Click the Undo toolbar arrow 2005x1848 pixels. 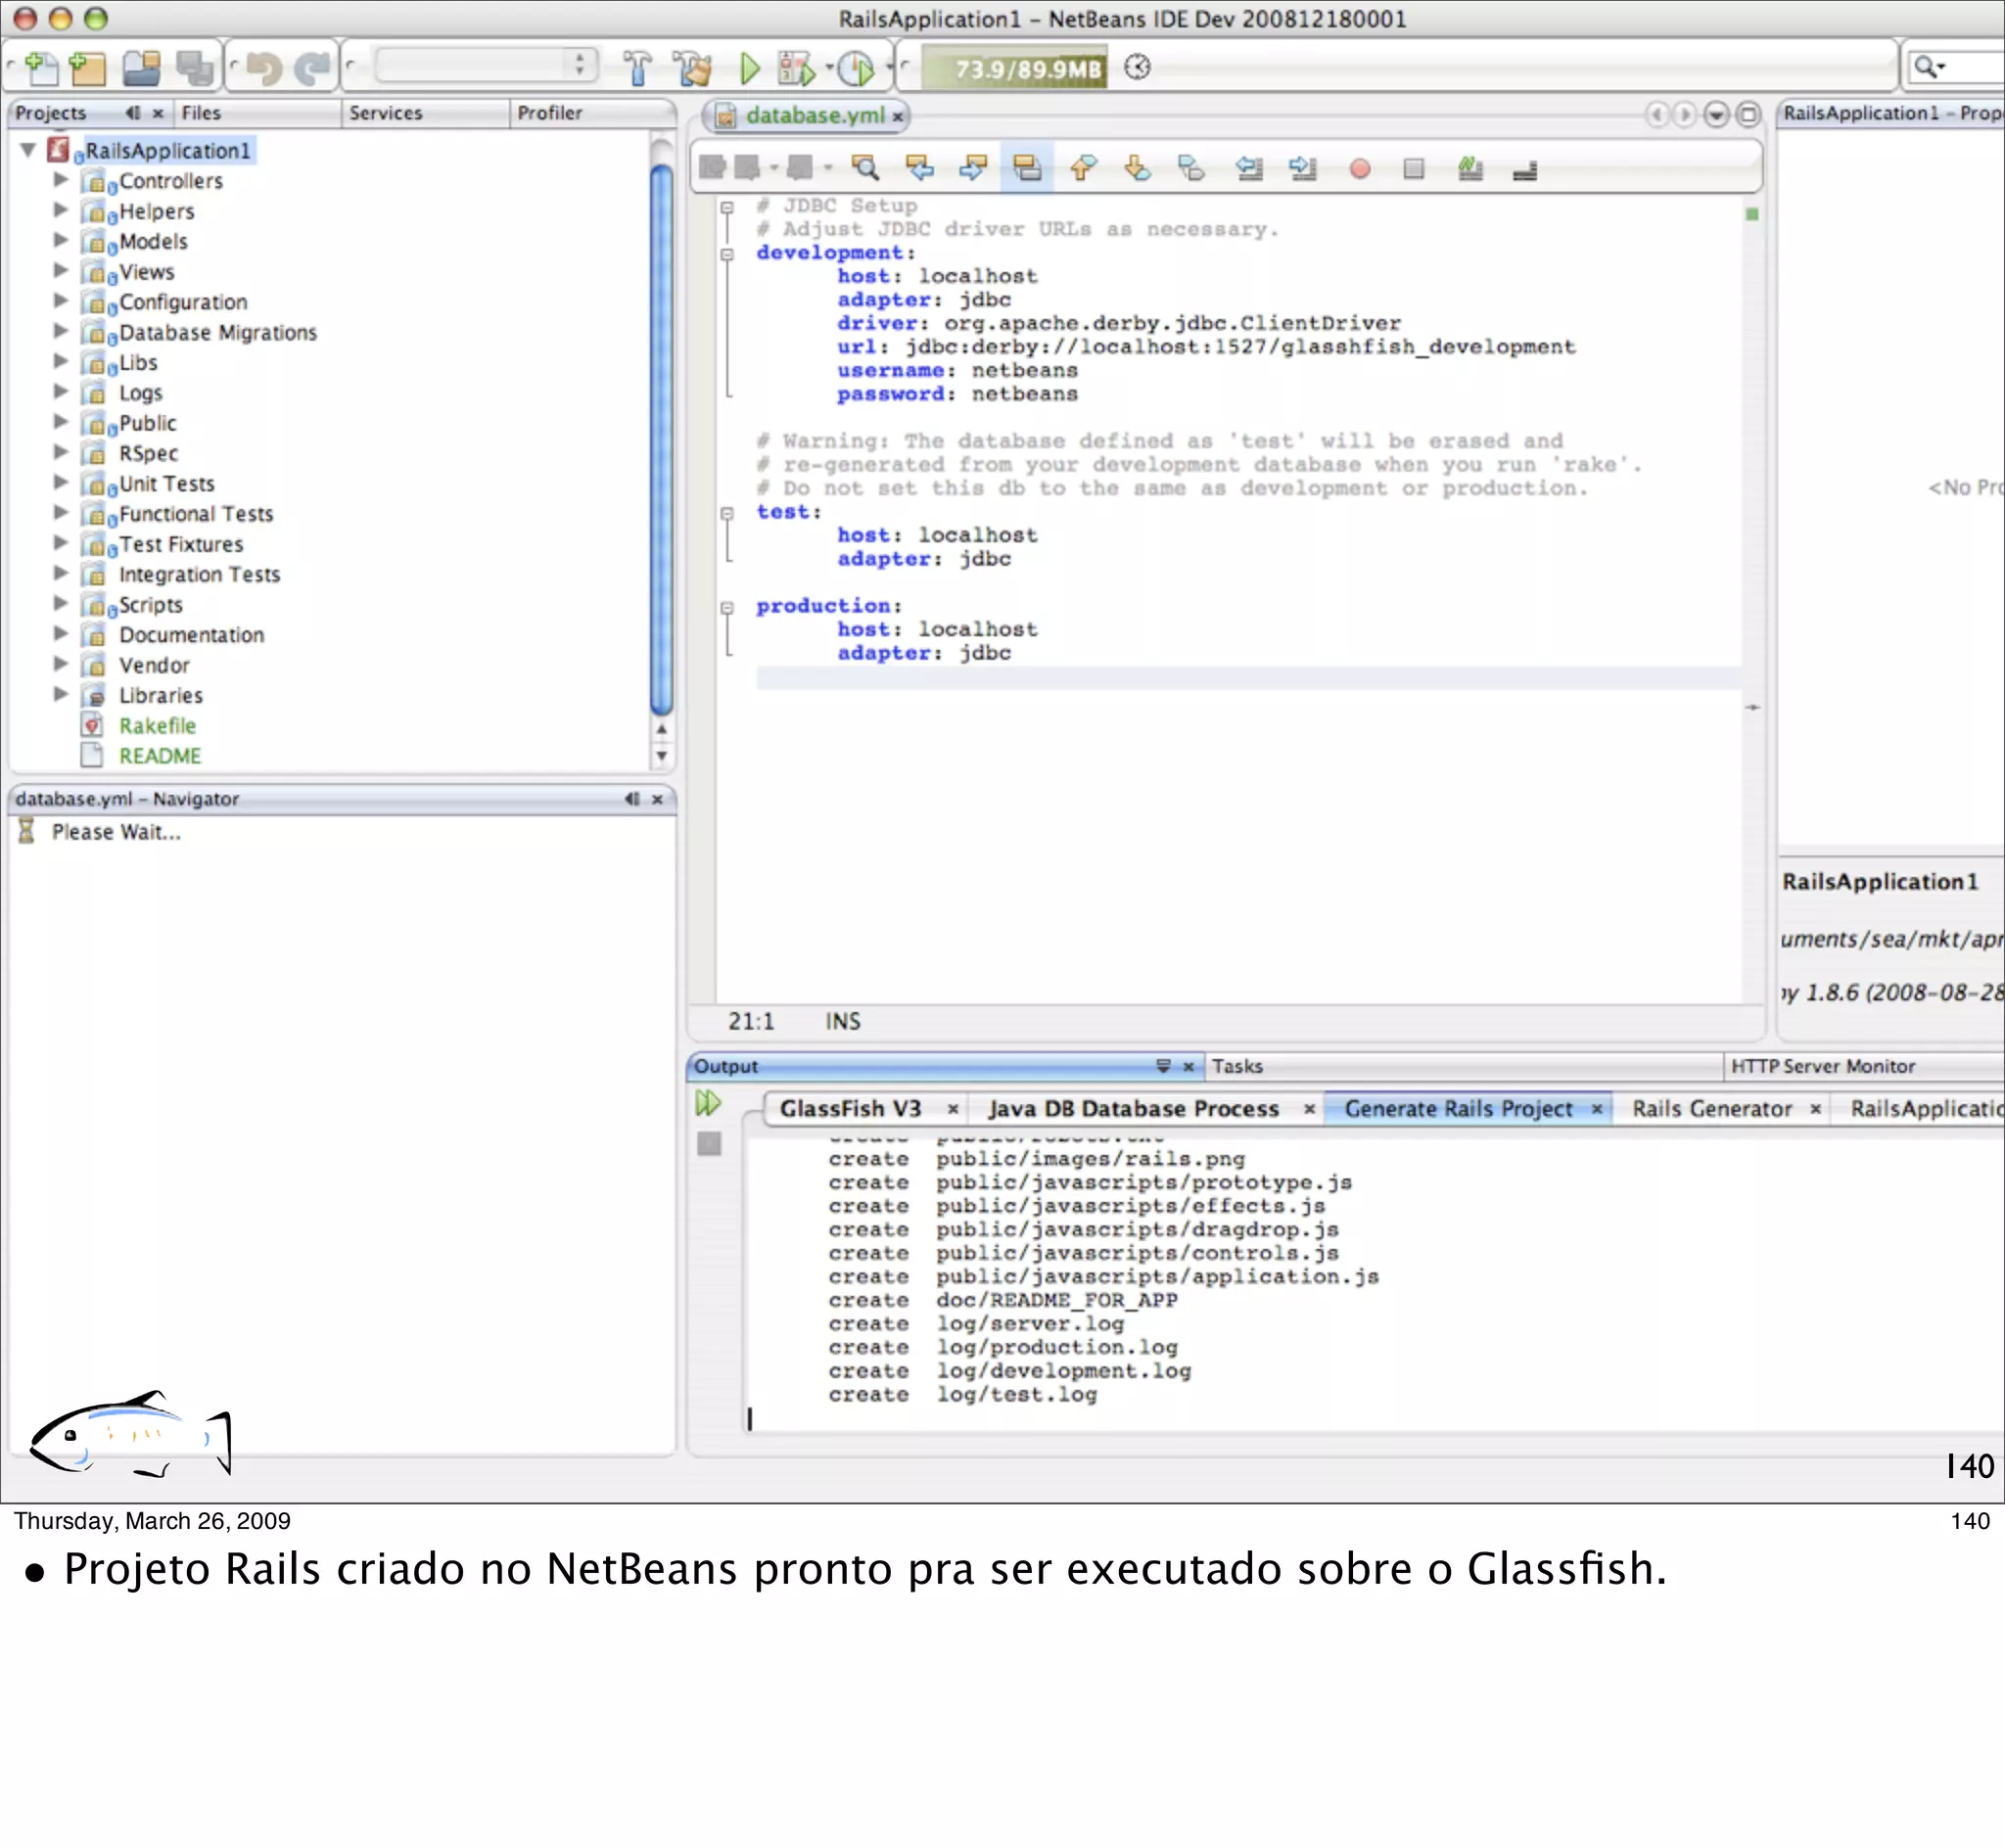(264, 69)
